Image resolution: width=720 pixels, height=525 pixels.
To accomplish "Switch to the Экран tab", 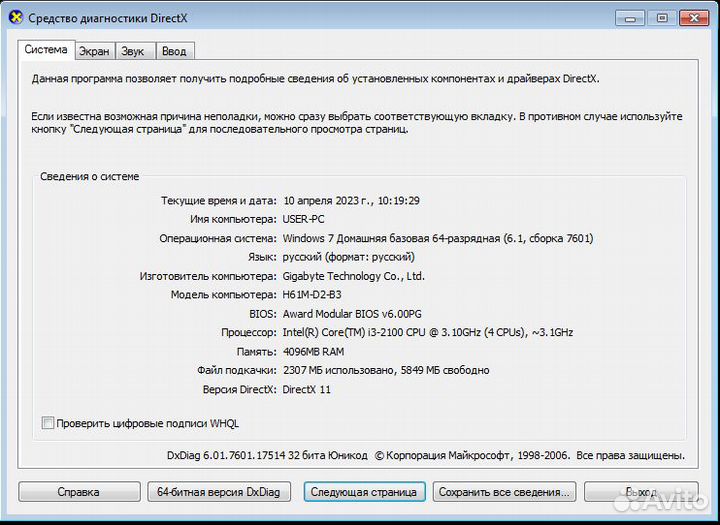I will click(94, 51).
